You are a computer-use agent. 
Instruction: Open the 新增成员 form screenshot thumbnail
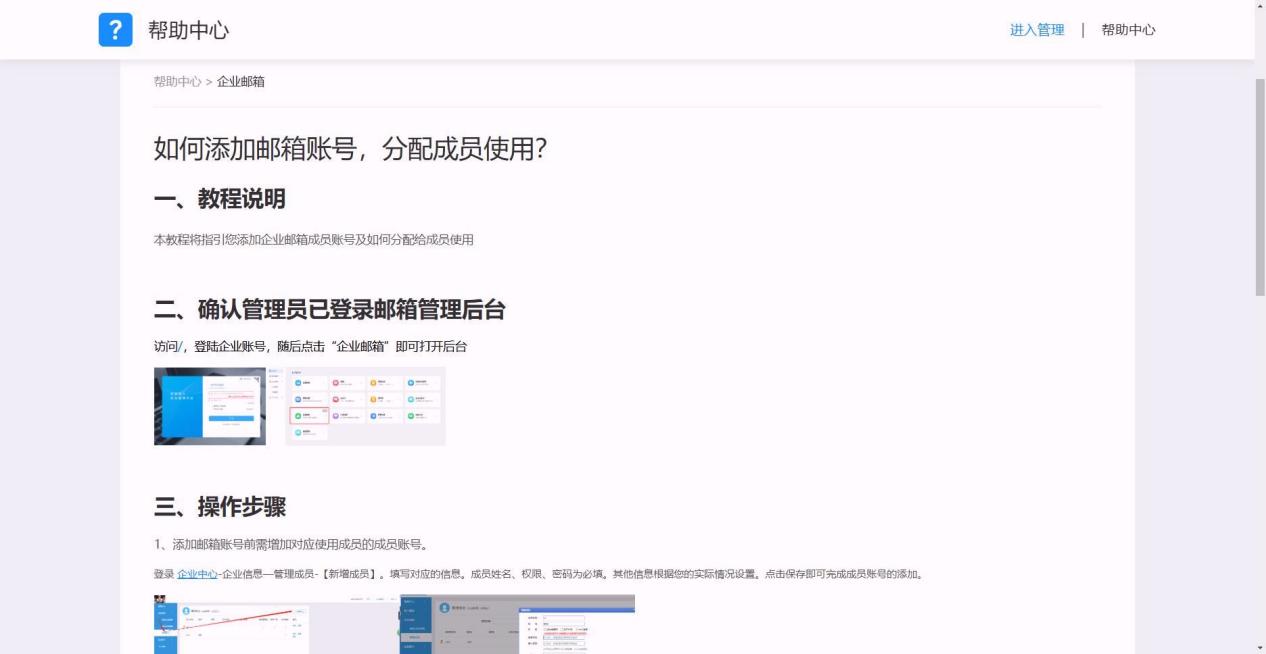pos(517,625)
